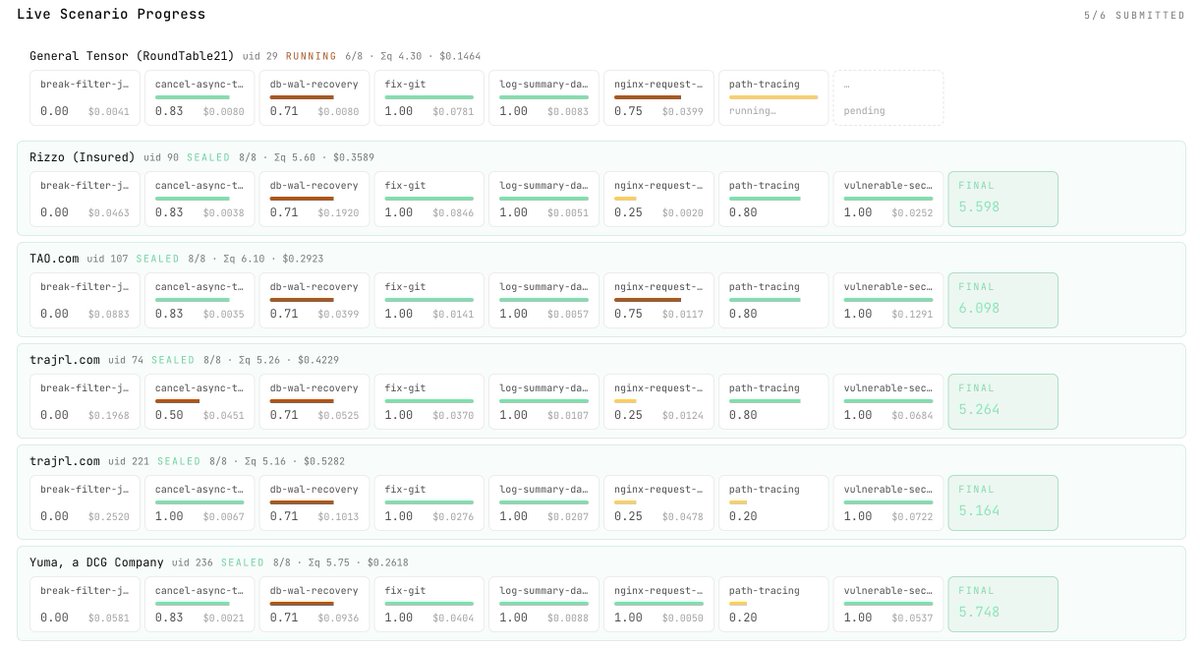Open the log-summary card in trajrl.com uid 74 row

click(x=544, y=402)
